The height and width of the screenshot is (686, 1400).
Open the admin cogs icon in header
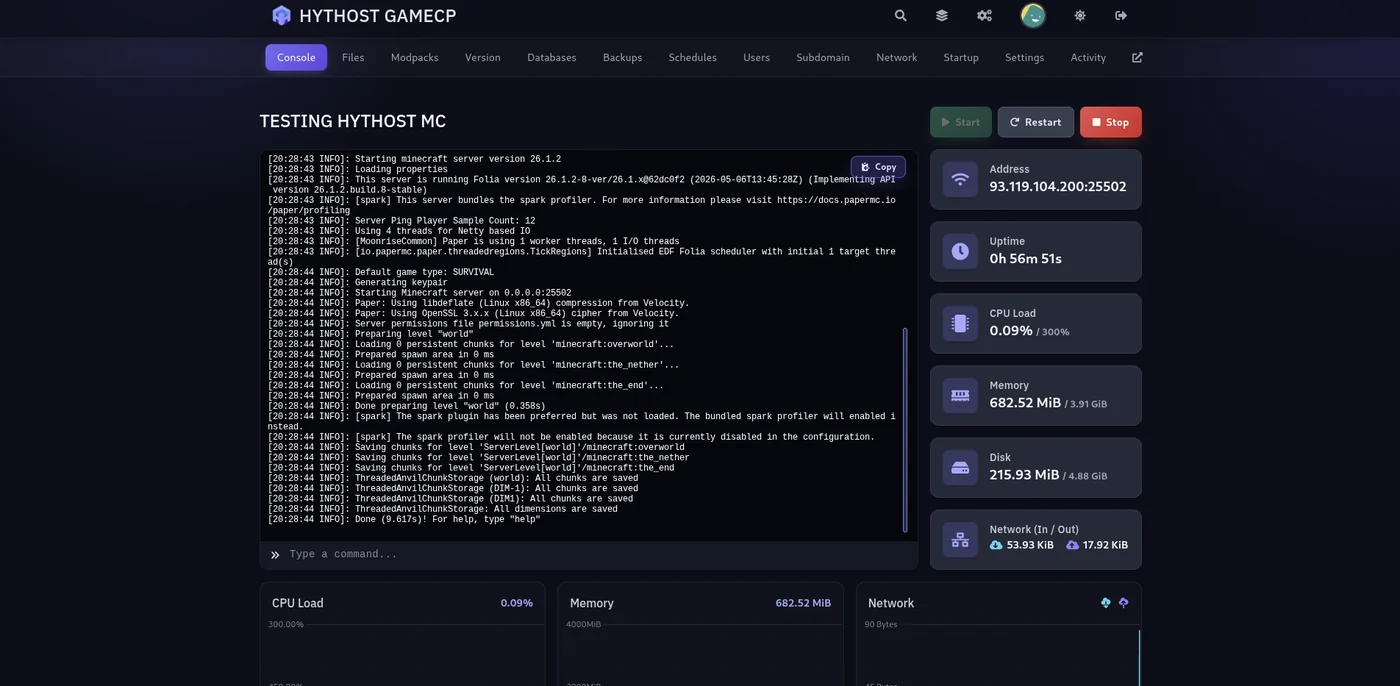984,15
